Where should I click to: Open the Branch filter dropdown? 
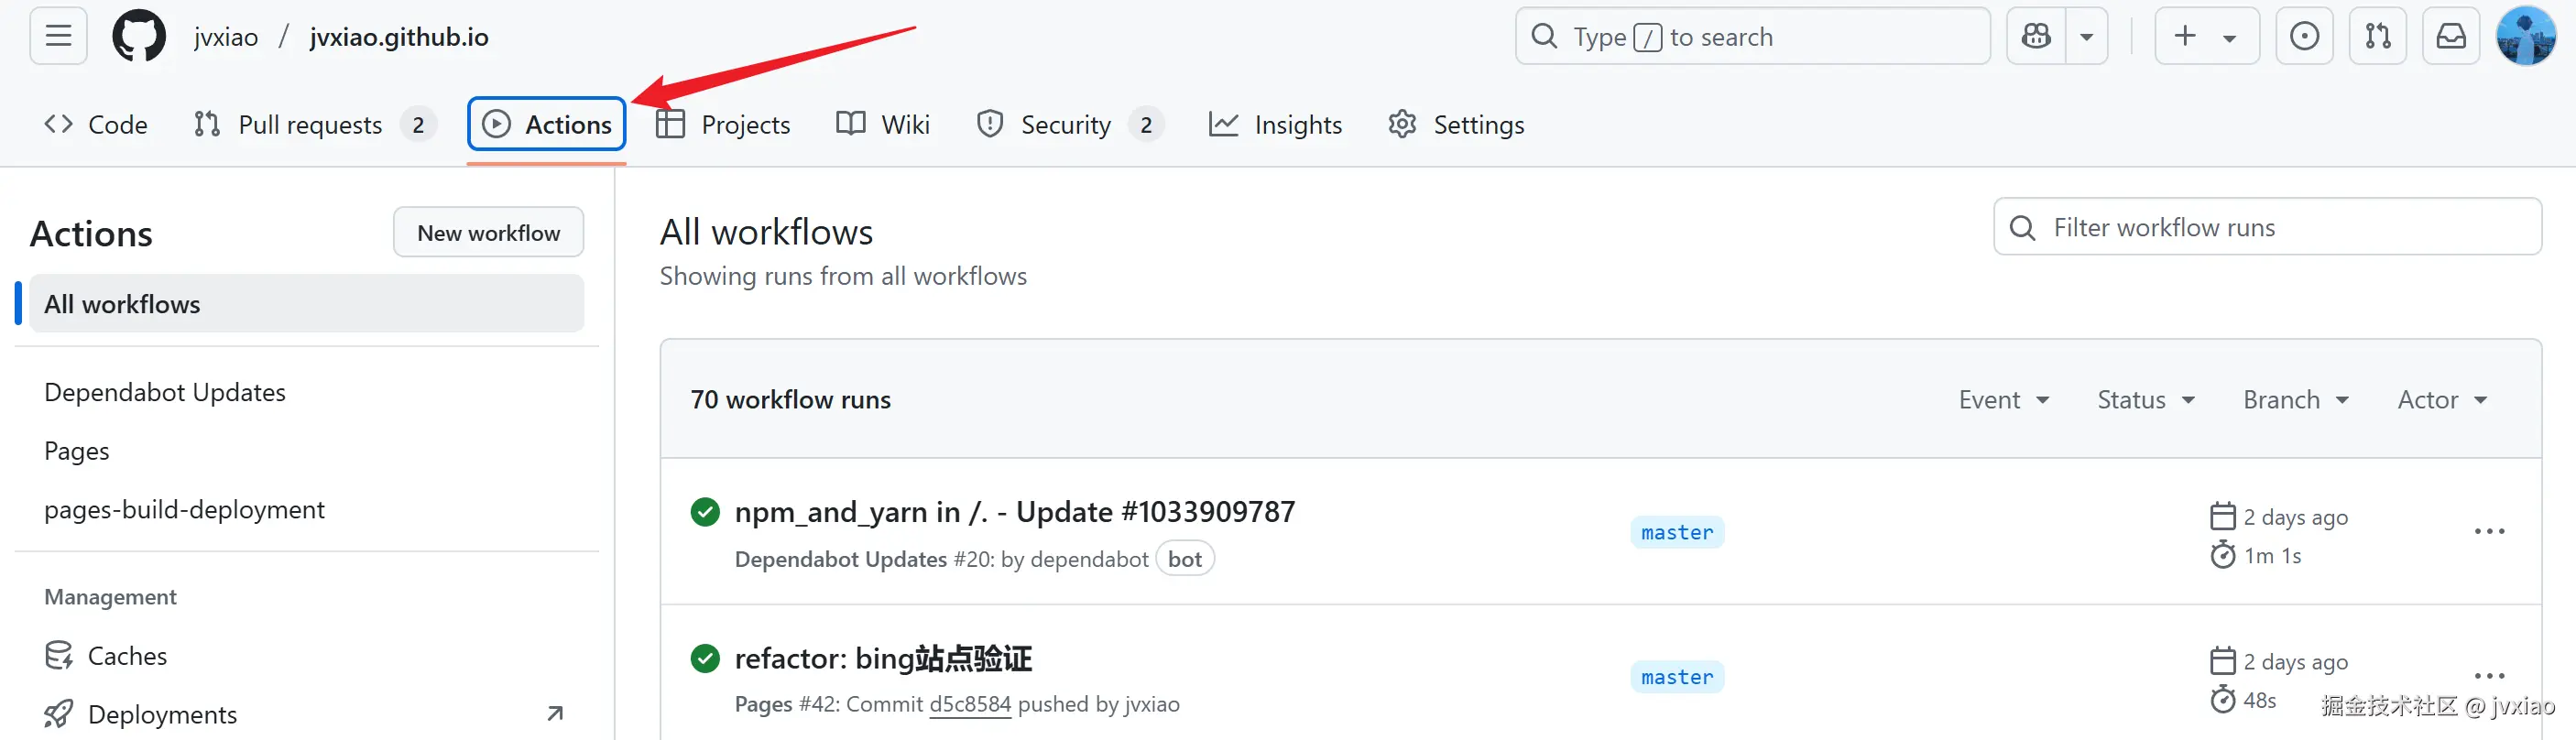pyautogui.click(x=2296, y=400)
